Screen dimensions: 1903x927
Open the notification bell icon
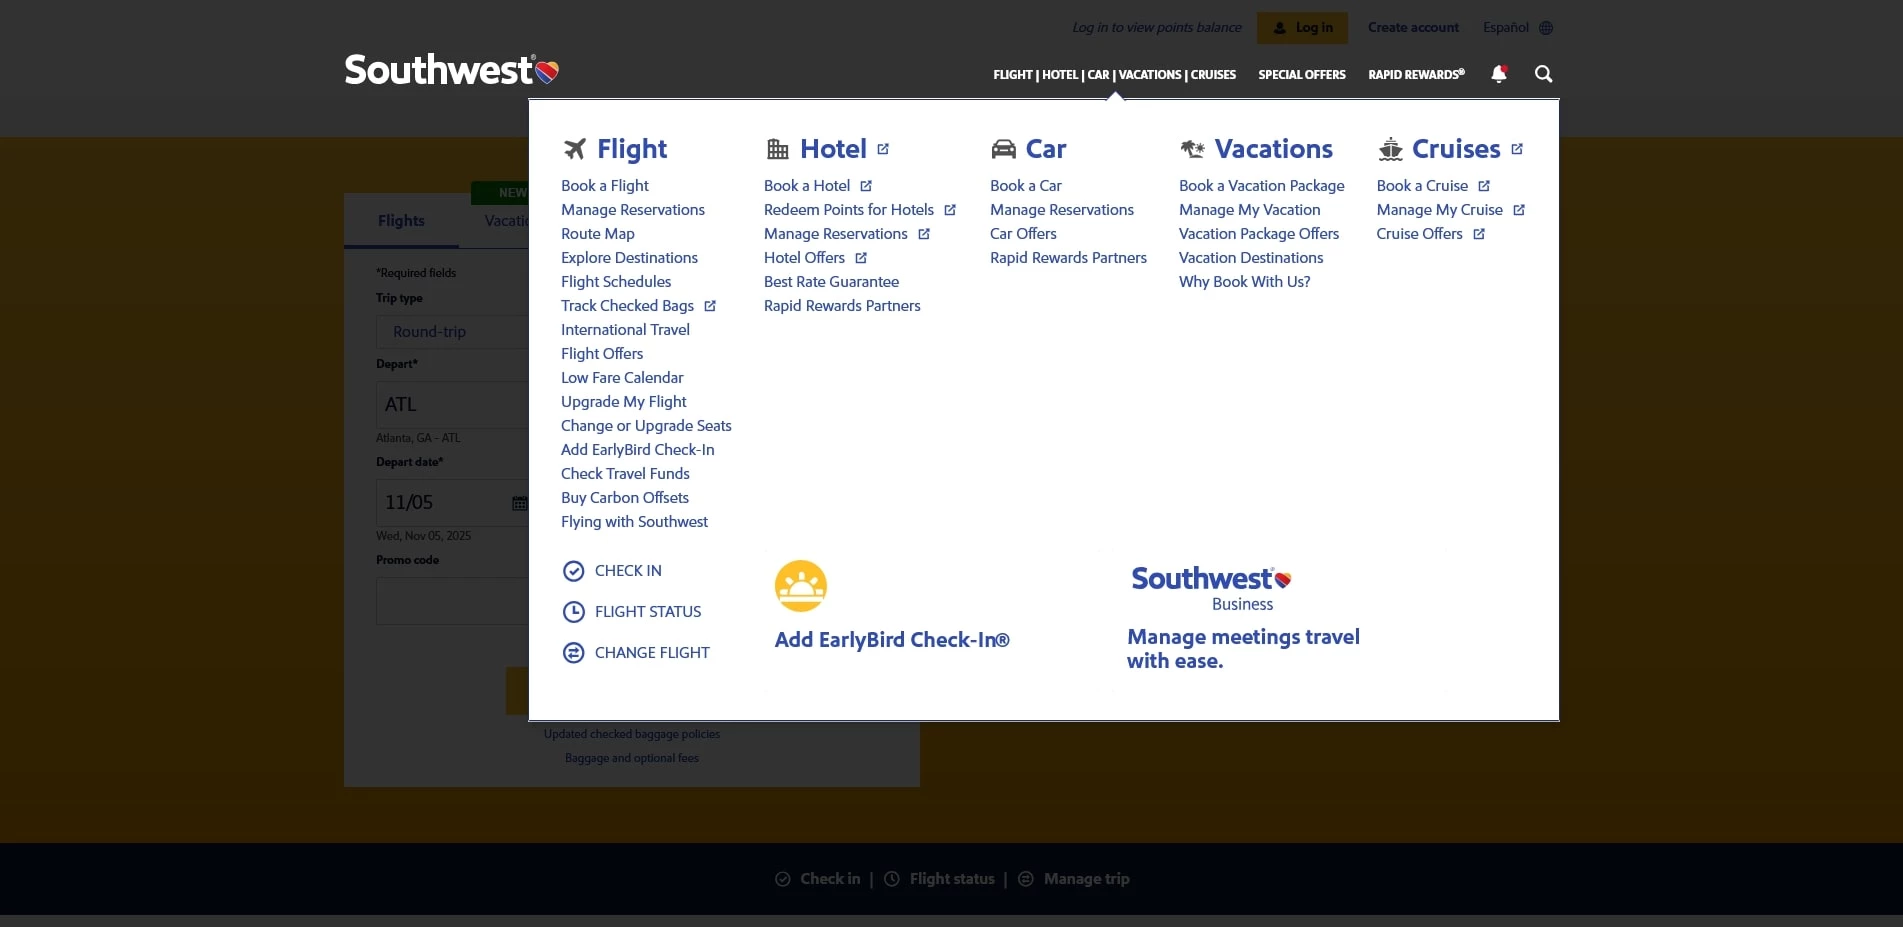[x=1498, y=74]
